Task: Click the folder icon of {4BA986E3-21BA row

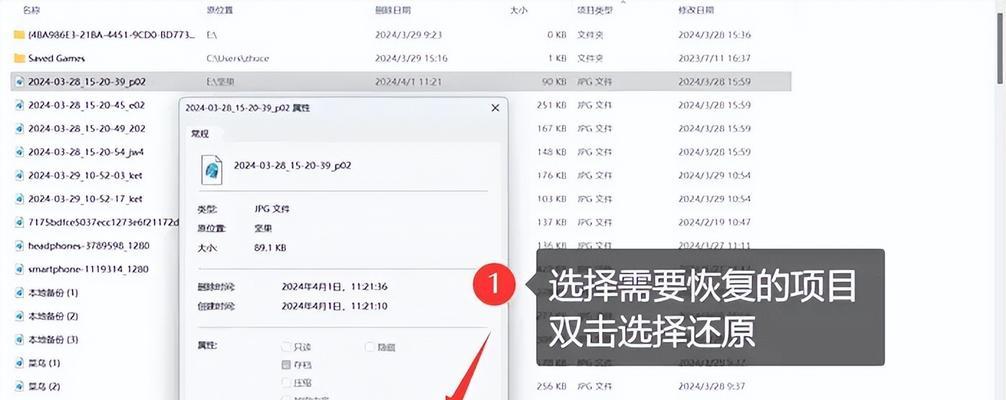Action: 19,35
